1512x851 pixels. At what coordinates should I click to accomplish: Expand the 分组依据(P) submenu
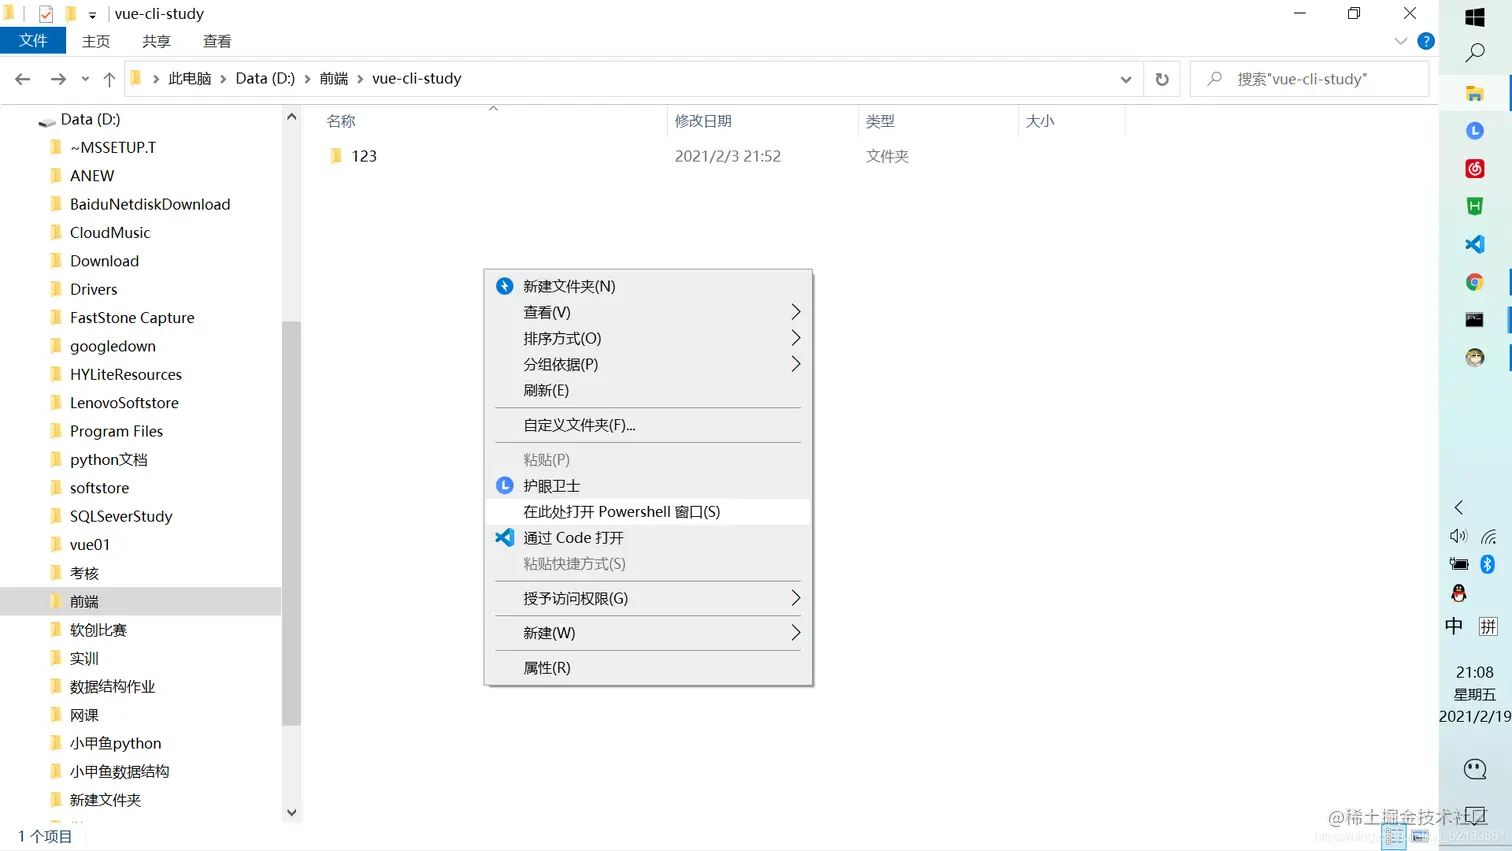coord(796,364)
